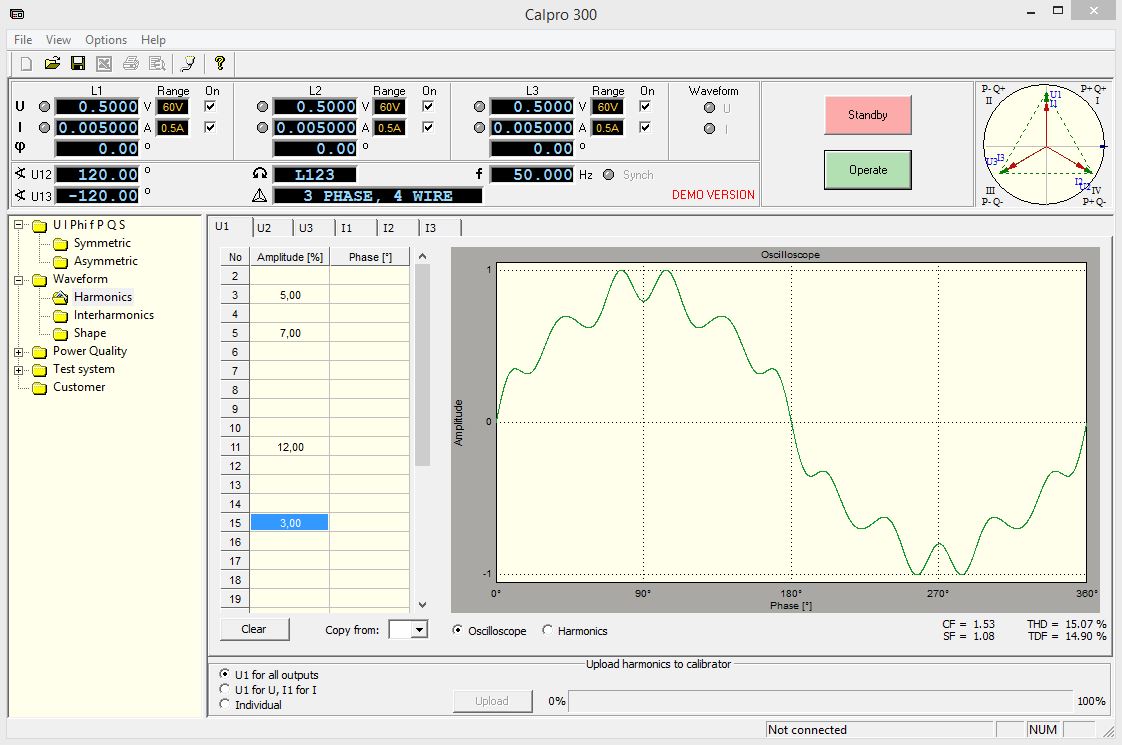Click the greyed Excel export toolbar icon
The image size is (1122, 745).
pos(104,64)
